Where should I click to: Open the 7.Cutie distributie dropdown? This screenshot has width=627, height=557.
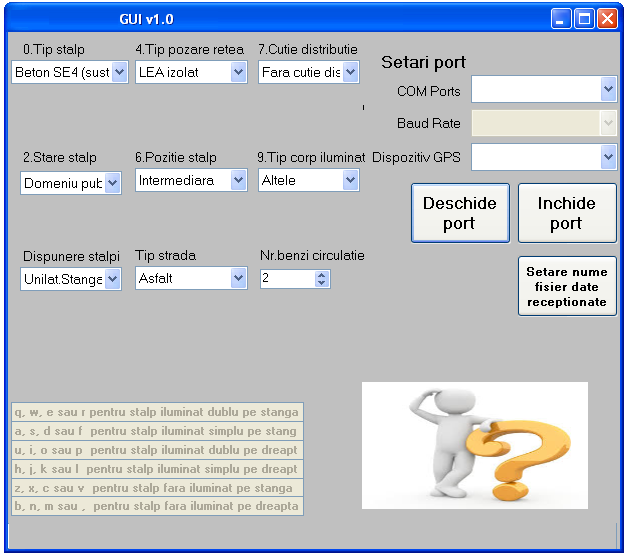pyautogui.click(x=350, y=72)
